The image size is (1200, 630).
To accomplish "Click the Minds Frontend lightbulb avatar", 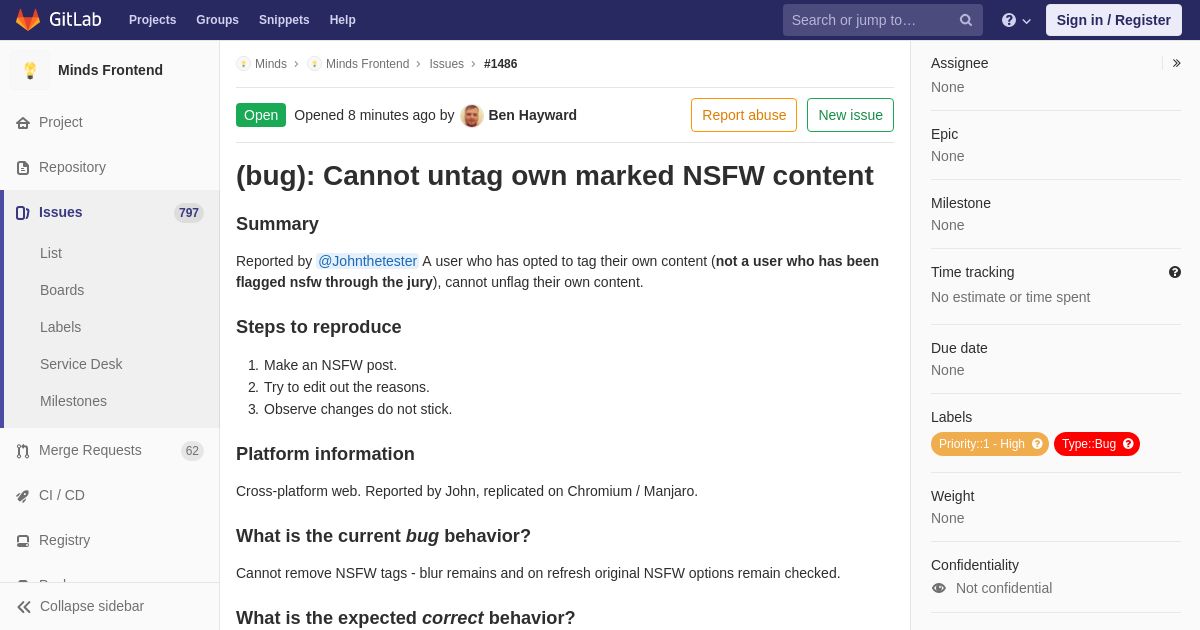I will [30, 70].
